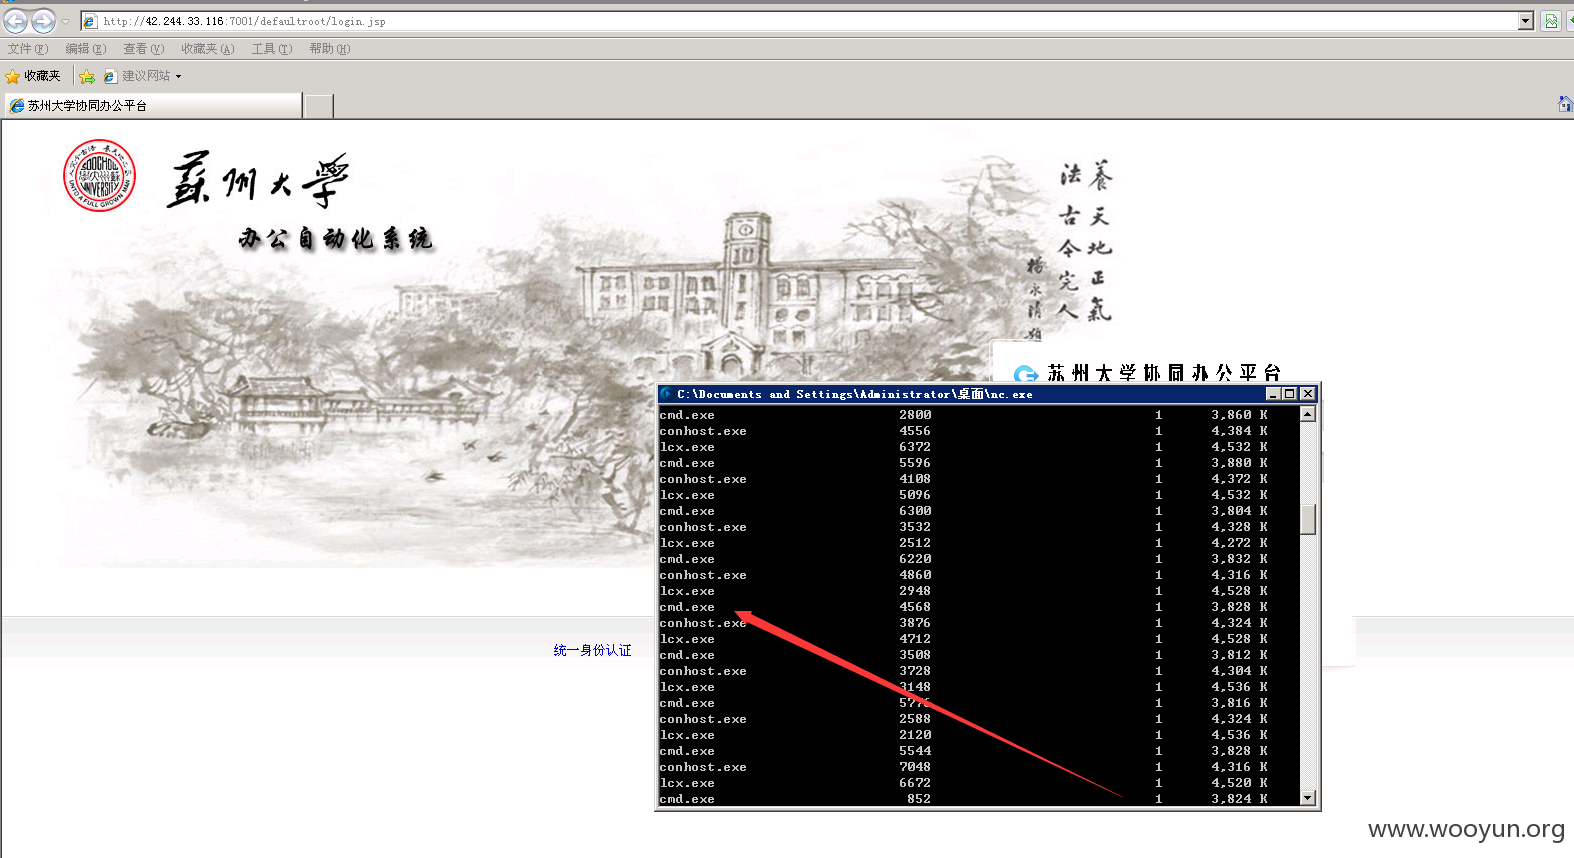The height and width of the screenshot is (858, 1574).
Task: Click the address bar showing login.jsp URL
Action: pyautogui.click(x=798, y=21)
